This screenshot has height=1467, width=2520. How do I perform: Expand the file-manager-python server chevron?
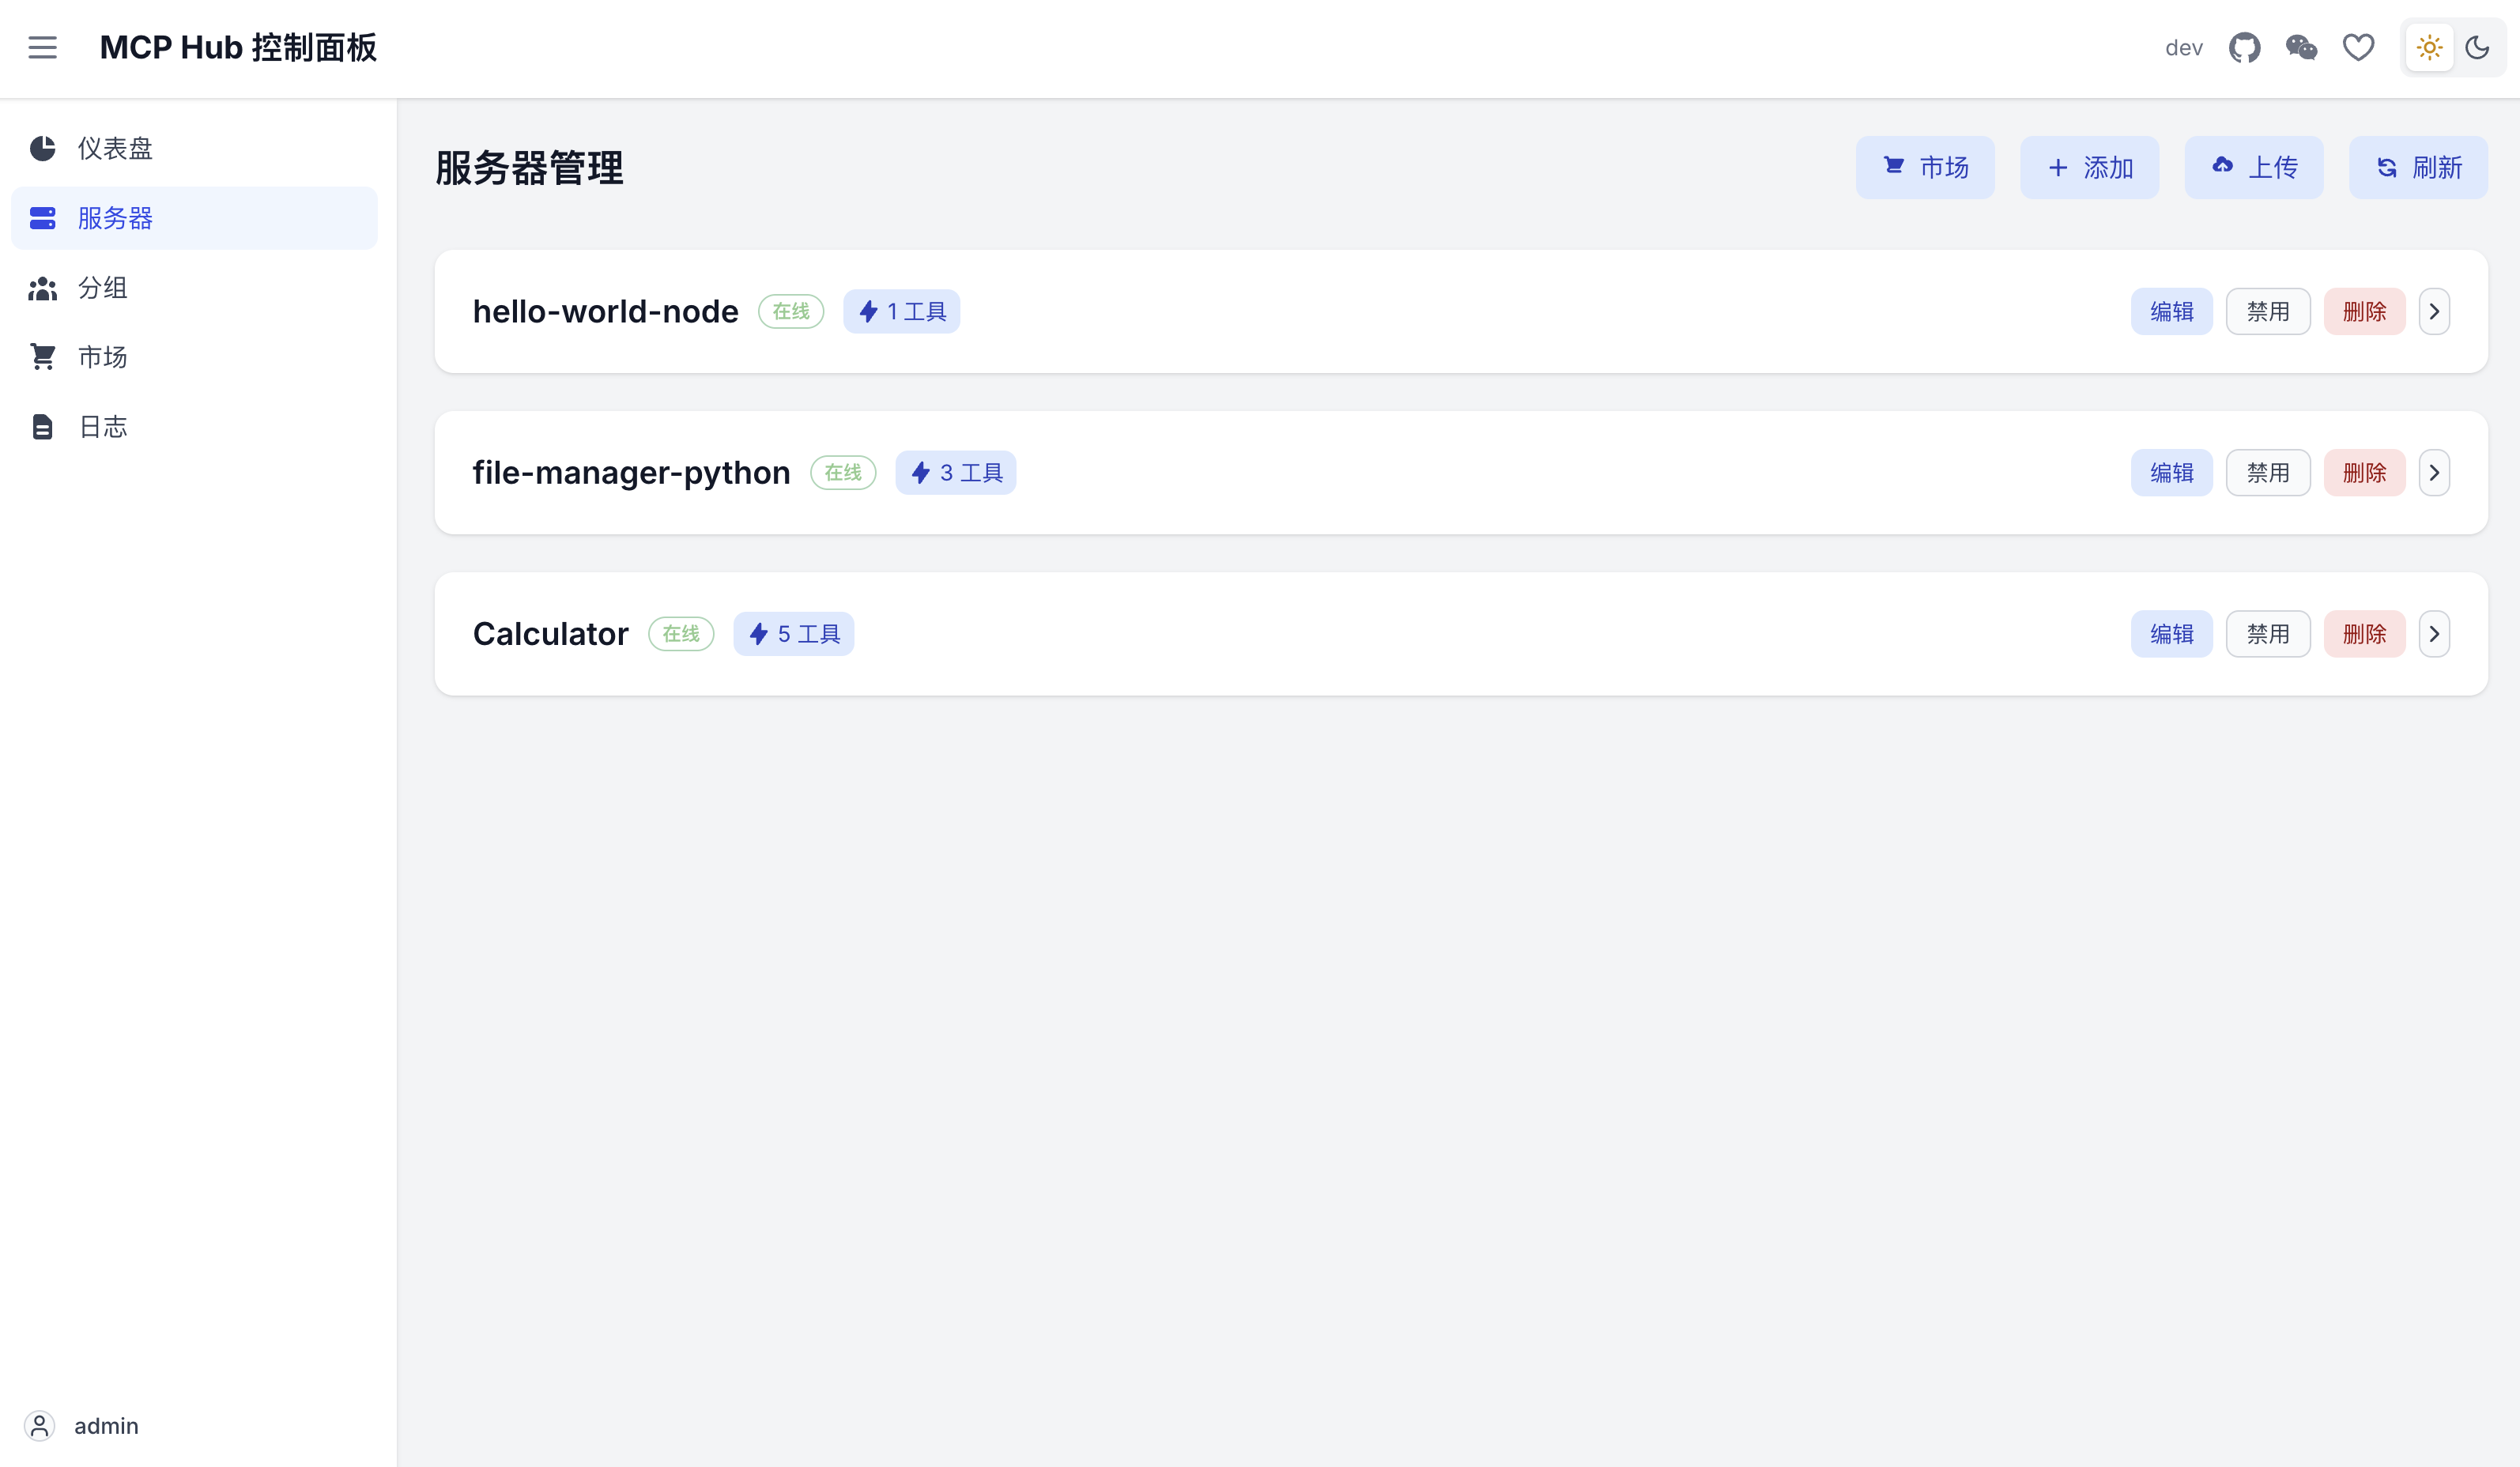pyautogui.click(x=2434, y=472)
